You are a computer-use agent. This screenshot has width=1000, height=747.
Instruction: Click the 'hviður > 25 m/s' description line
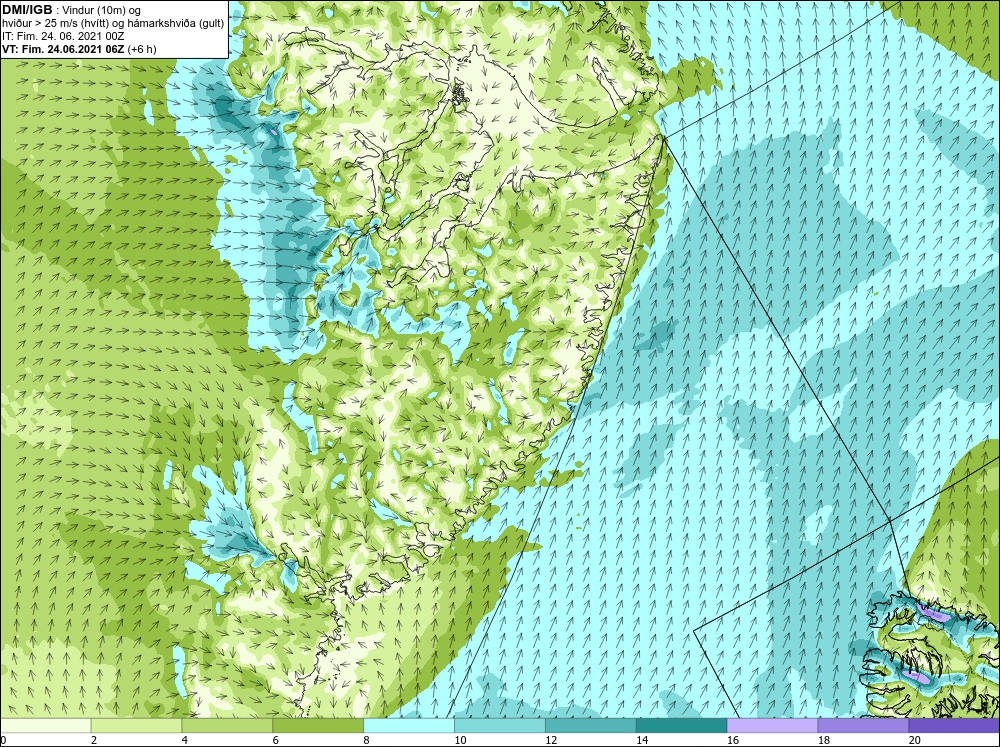[x=113, y=23]
